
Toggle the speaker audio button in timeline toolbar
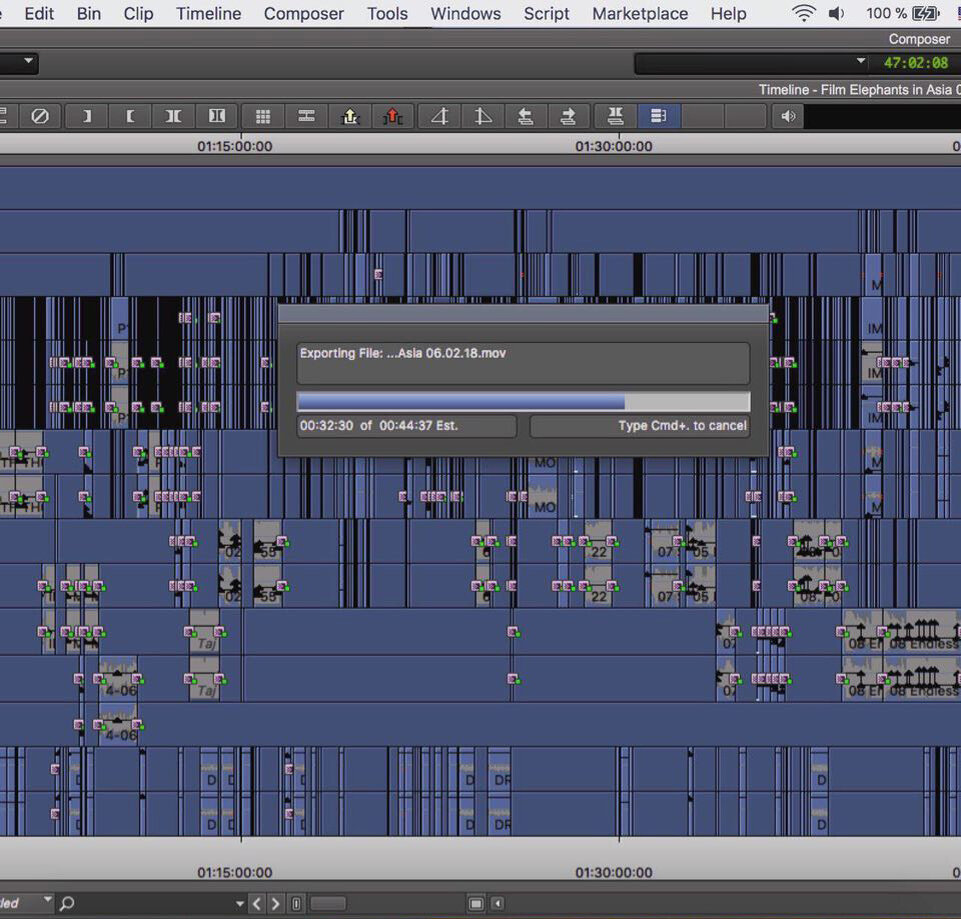coord(788,116)
